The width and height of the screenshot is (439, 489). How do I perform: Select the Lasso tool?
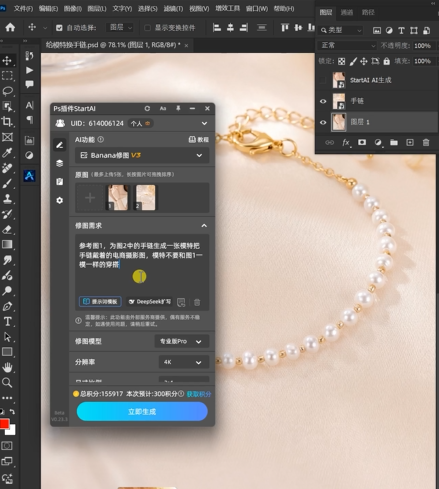(x=7, y=91)
